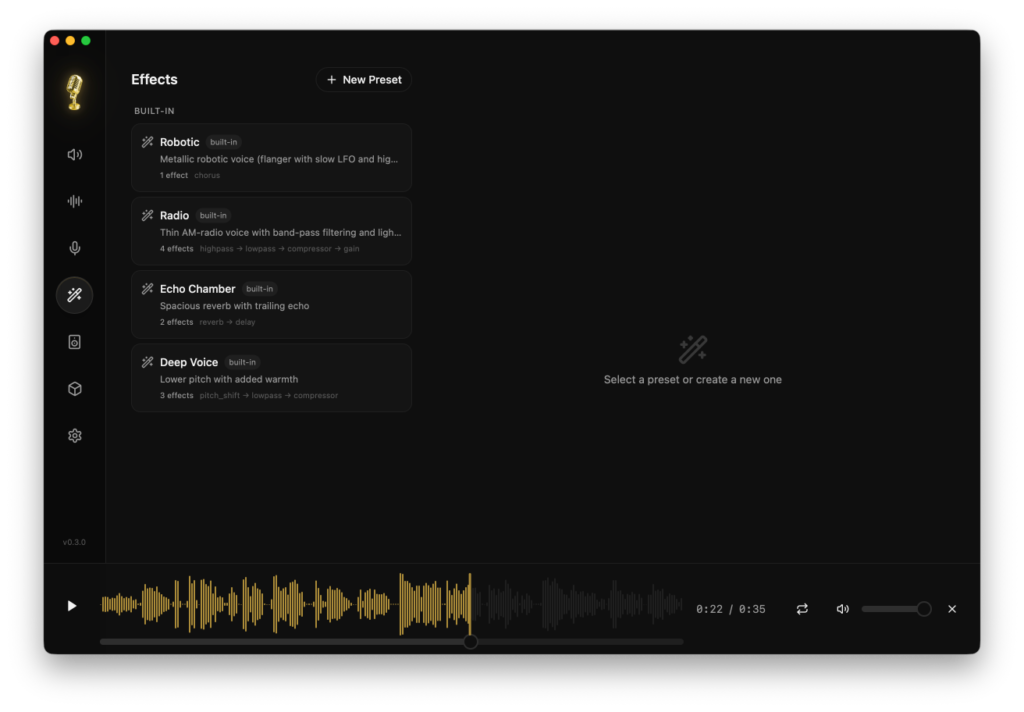
Task: Open the speaker section in sidebar
Action: (x=74, y=155)
